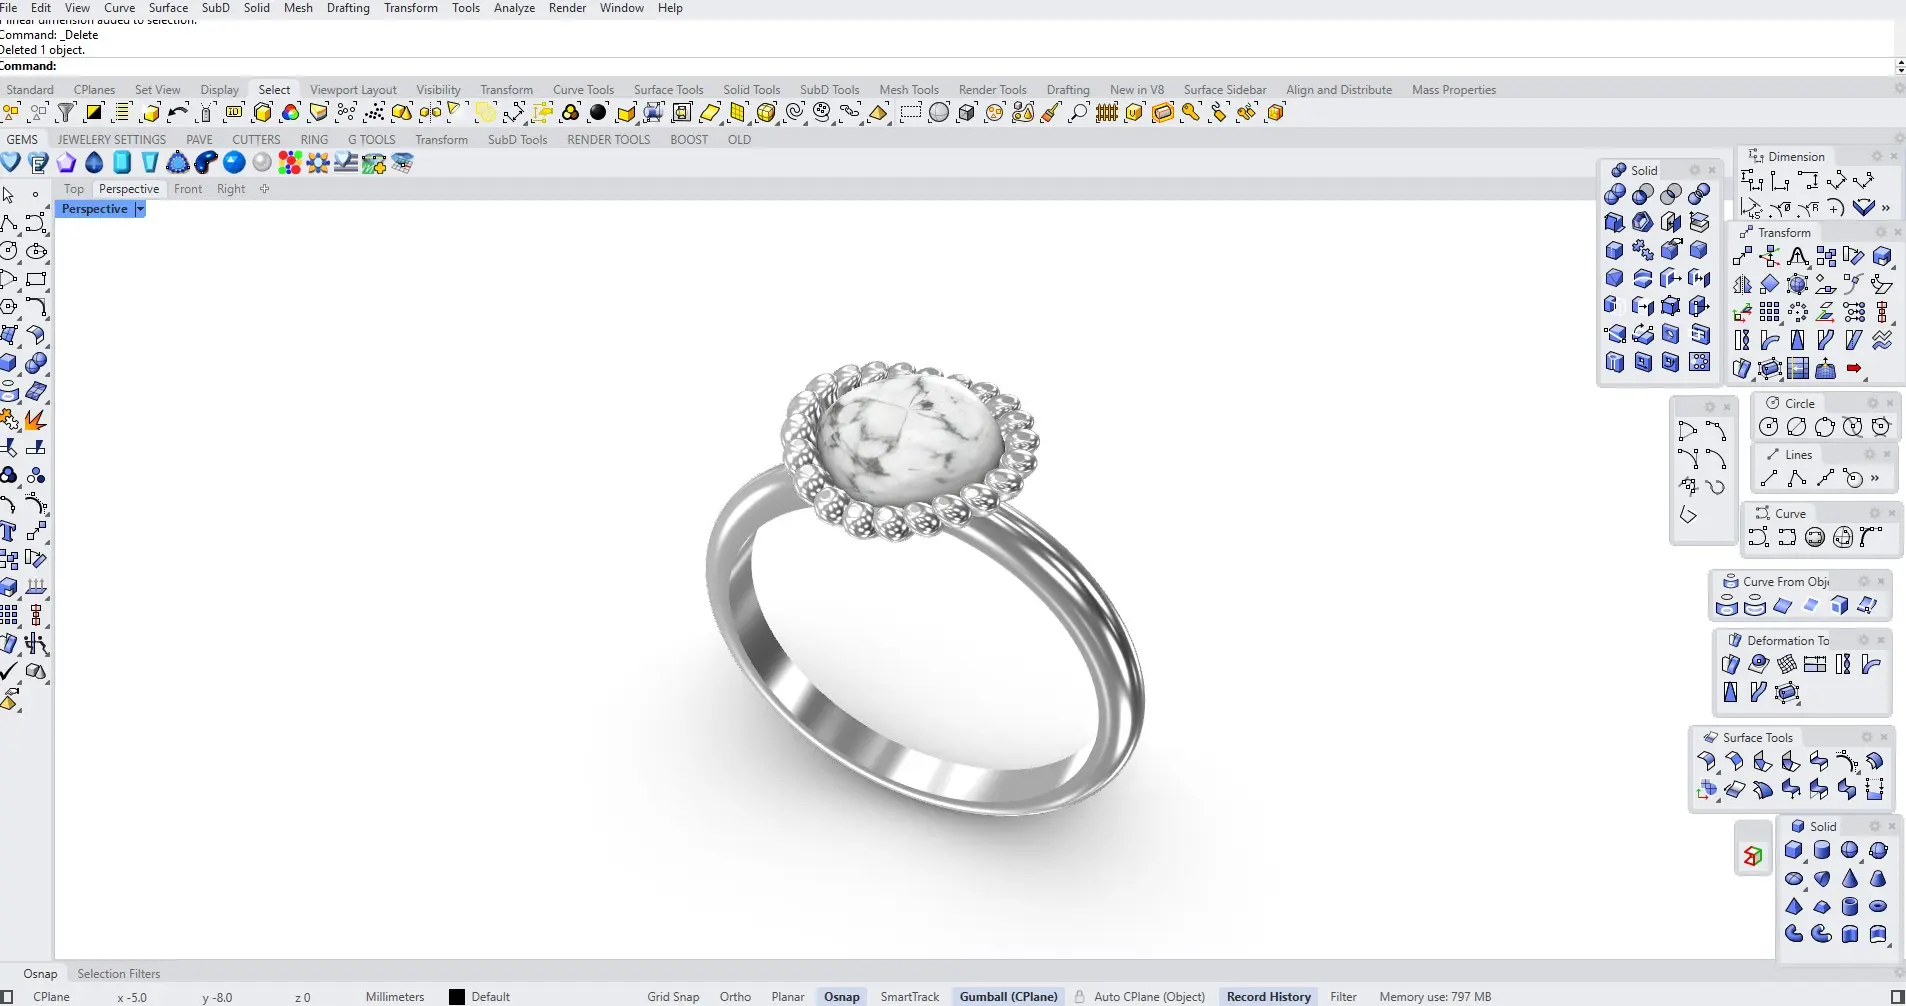
Task: Disable Osnap in the status bar
Action: tap(841, 997)
